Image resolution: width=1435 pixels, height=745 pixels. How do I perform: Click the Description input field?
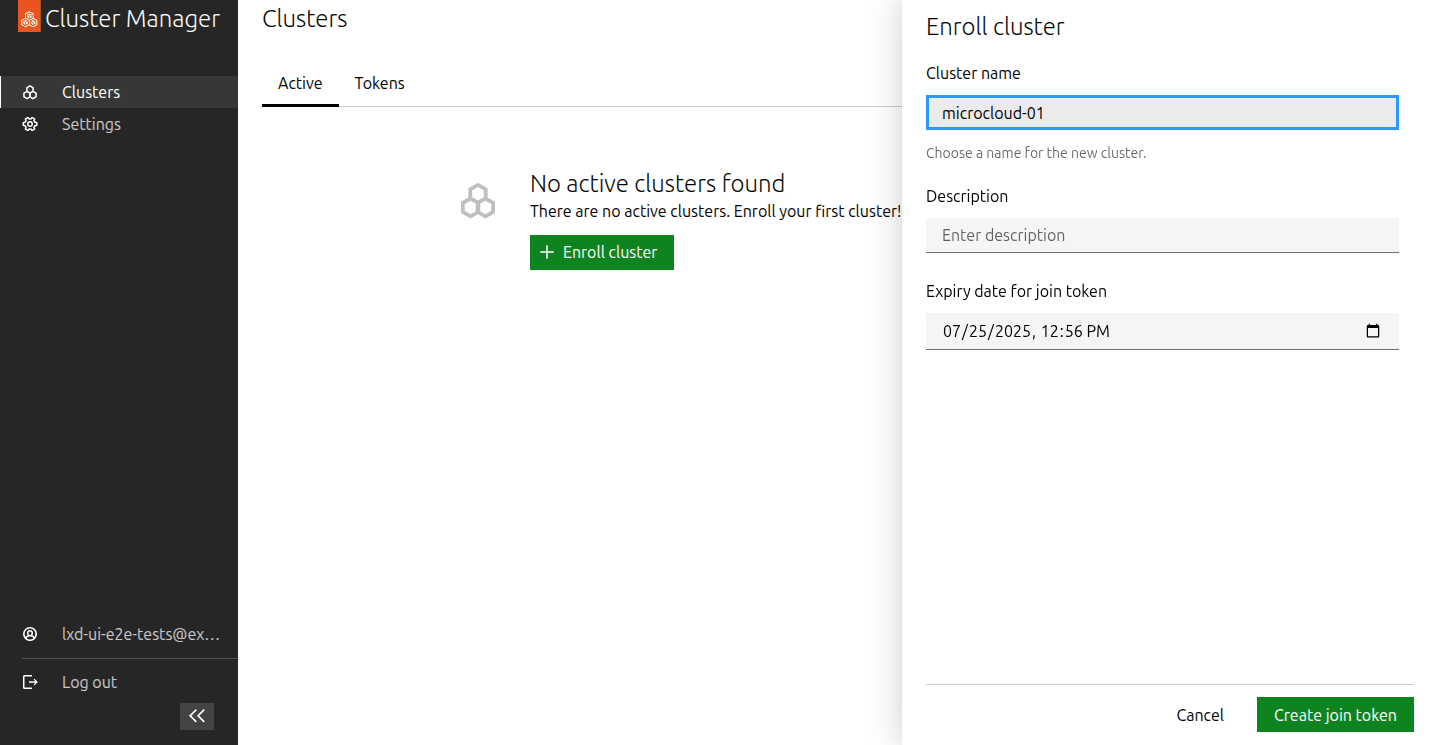coord(1162,235)
